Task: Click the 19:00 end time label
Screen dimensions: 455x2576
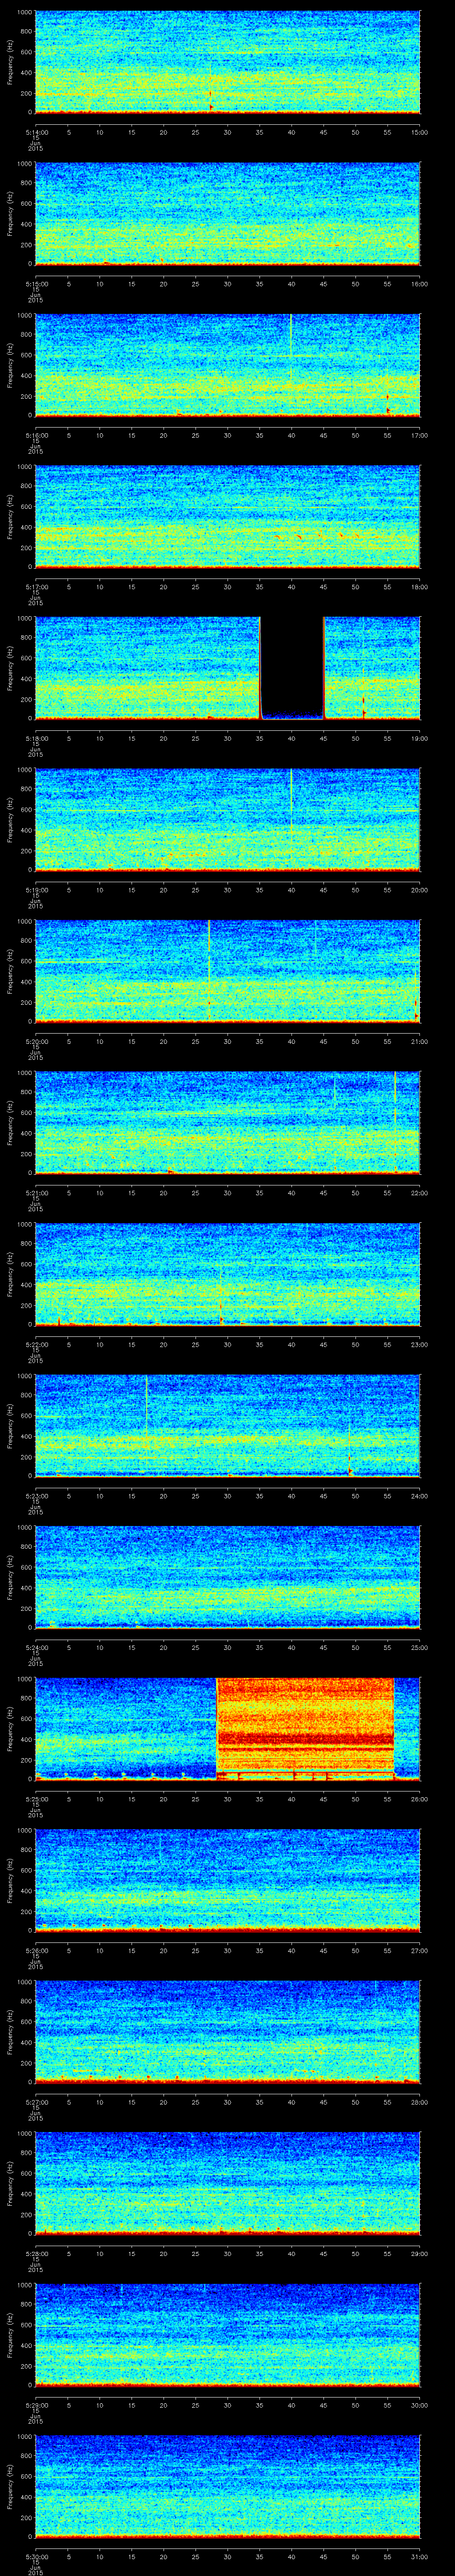Action: (x=419, y=738)
